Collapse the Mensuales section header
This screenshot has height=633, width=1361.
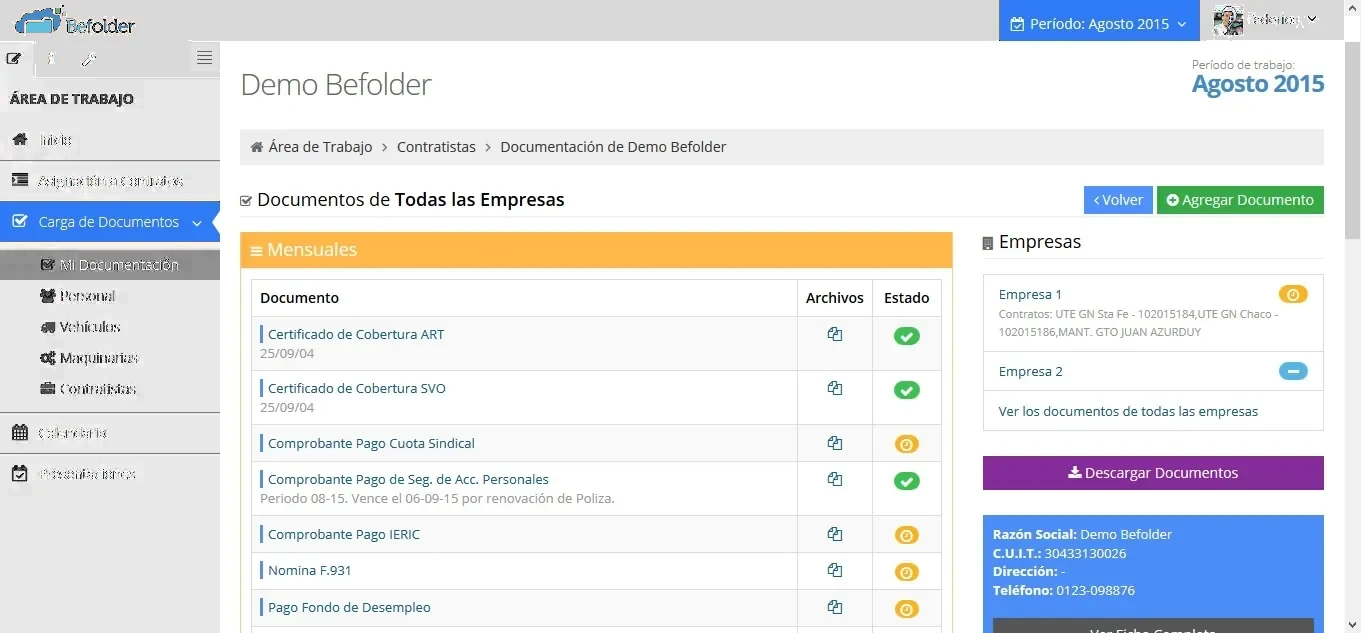pos(596,250)
